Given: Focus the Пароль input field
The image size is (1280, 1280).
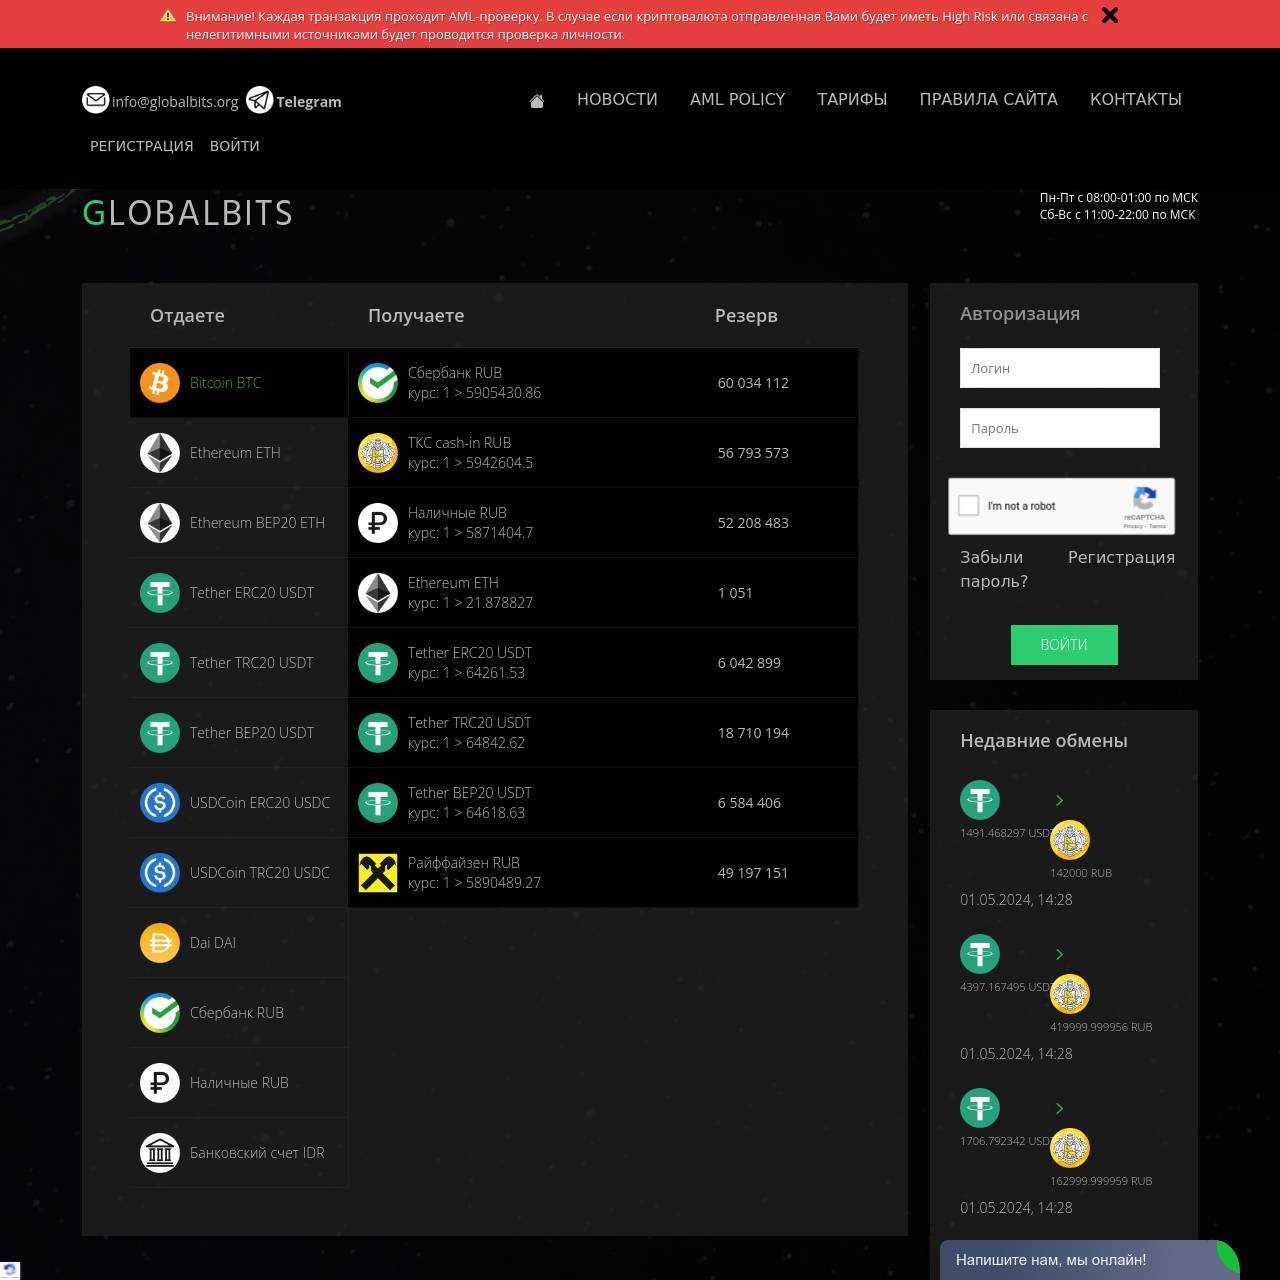Looking at the screenshot, I should (1060, 428).
